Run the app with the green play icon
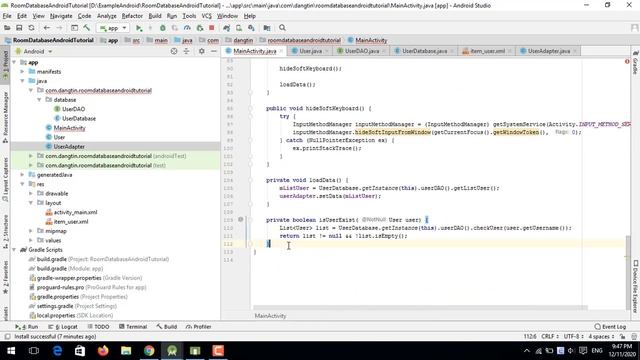This screenshot has width=640, height=360. click(x=139, y=28)
